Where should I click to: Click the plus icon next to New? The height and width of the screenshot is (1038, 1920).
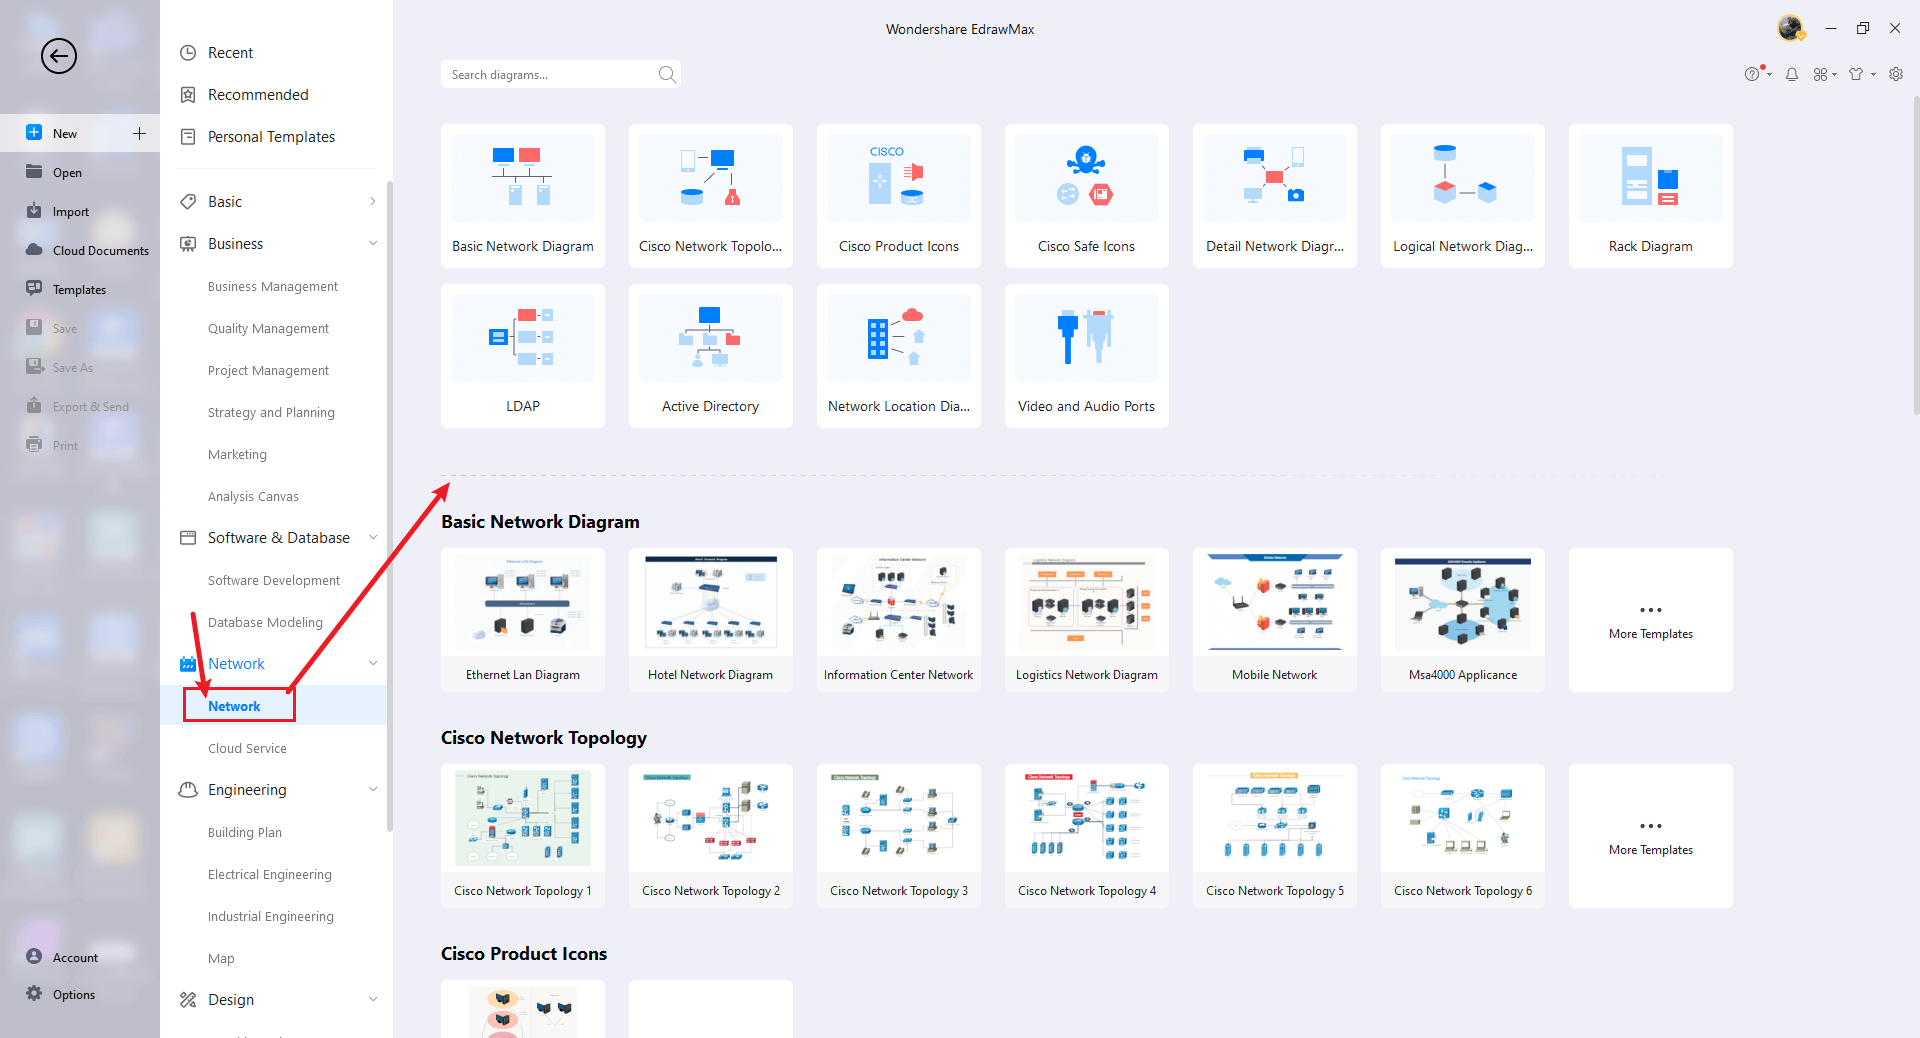click(x=139, y=133)
